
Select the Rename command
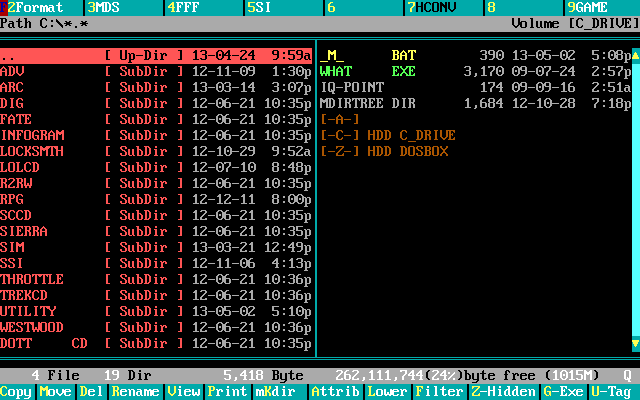tap(135, 392)
